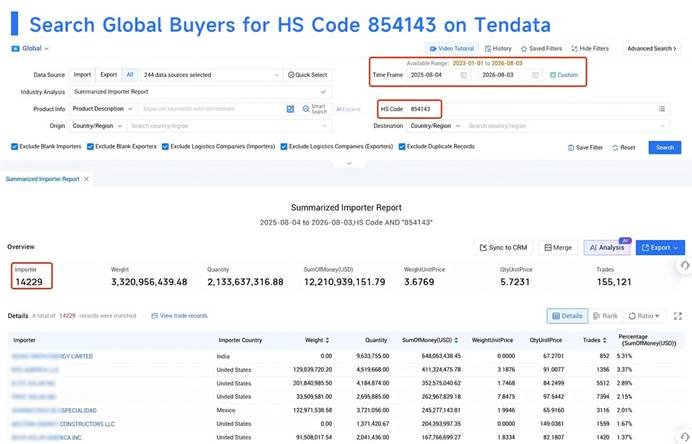Open importer ending in GY LIMITED

click(53, 356)
